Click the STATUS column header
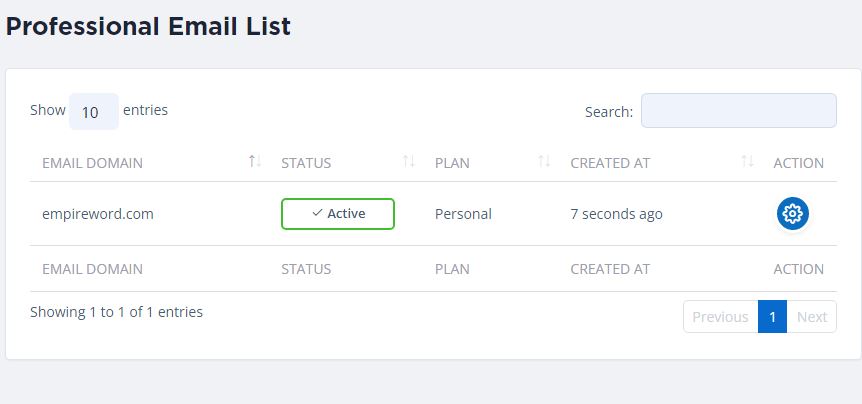The image size is (862, 404). 306,163
